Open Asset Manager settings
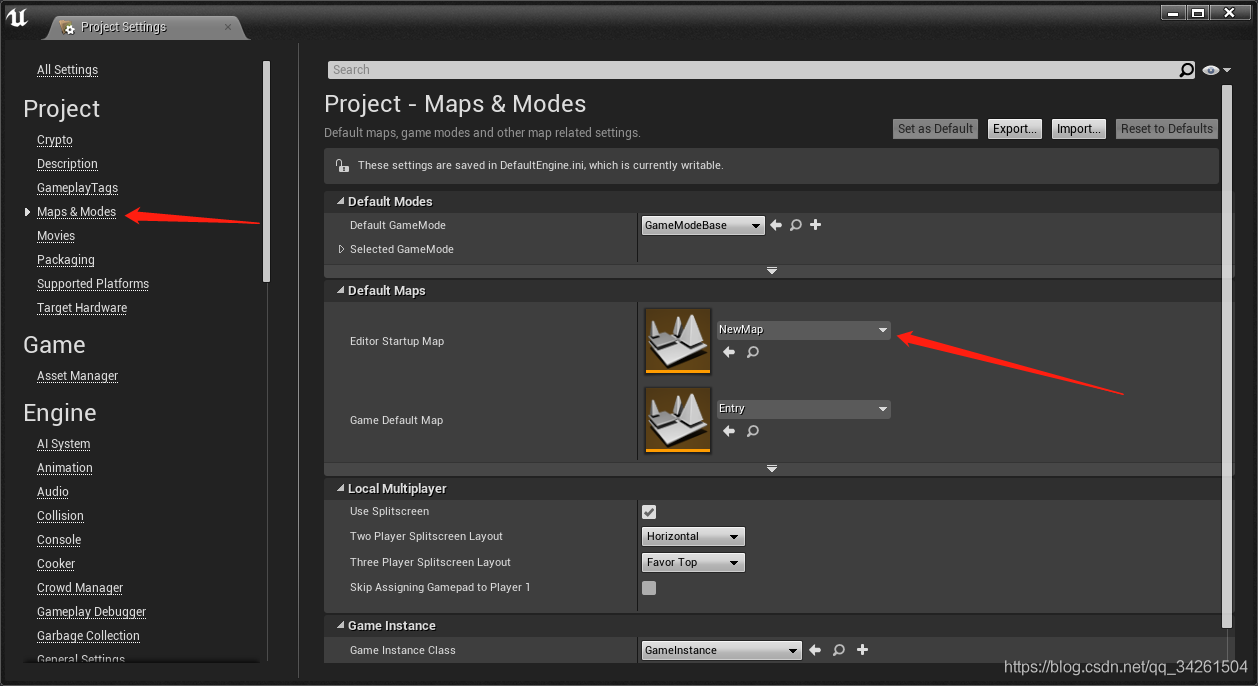The image size is (1258, 686). (x=77, y=376)
